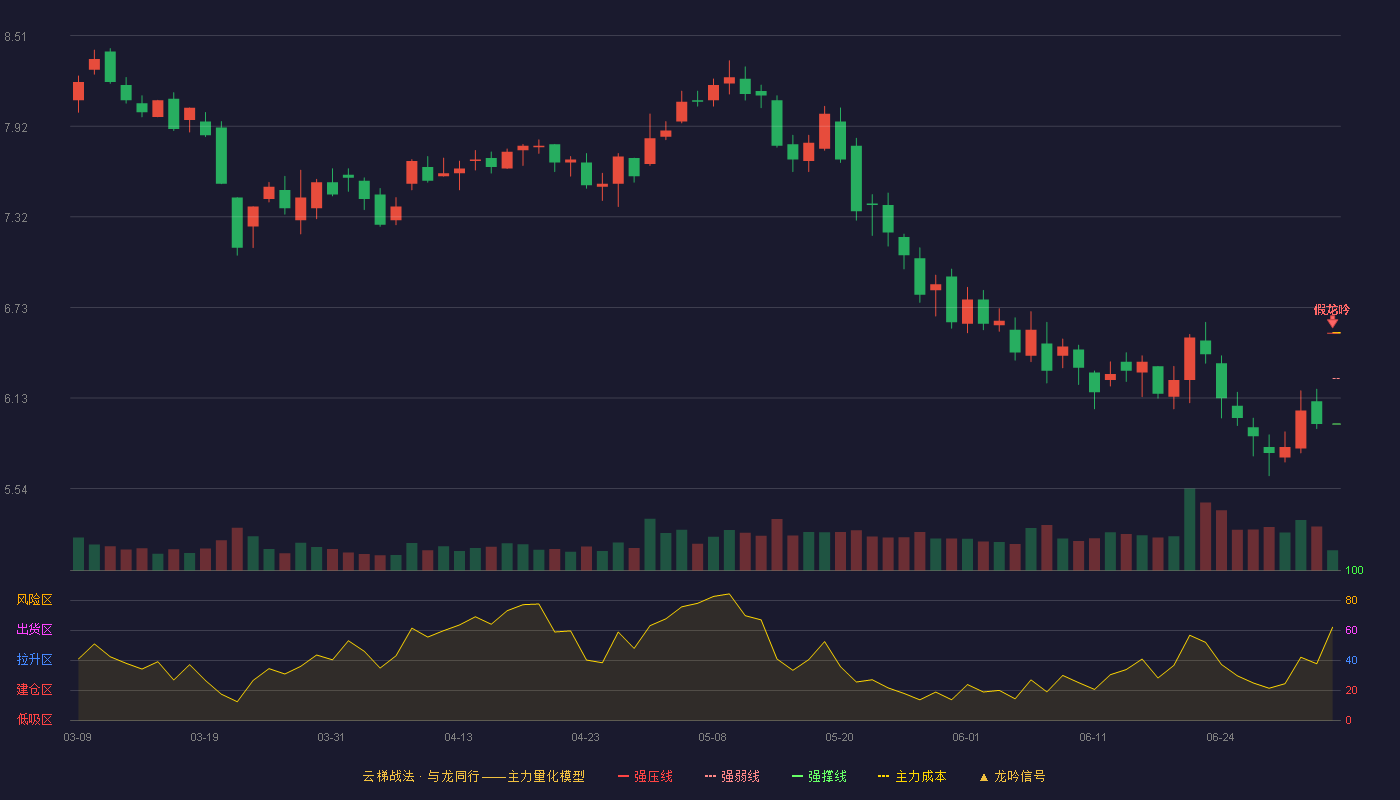Click the 05-20 date label
The image size is (1400, 800).
click(839, 737)
